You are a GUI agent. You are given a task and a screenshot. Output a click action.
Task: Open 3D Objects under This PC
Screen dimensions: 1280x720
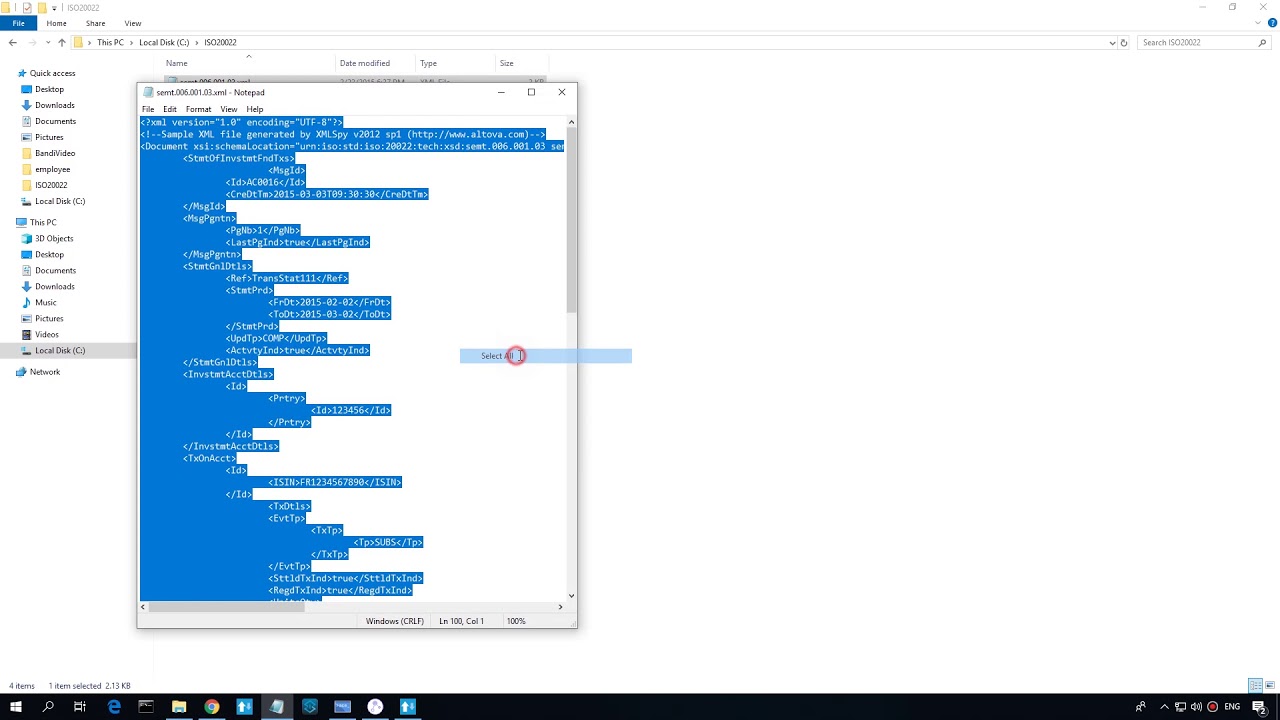pyautogui.click(x=54, y=238)
